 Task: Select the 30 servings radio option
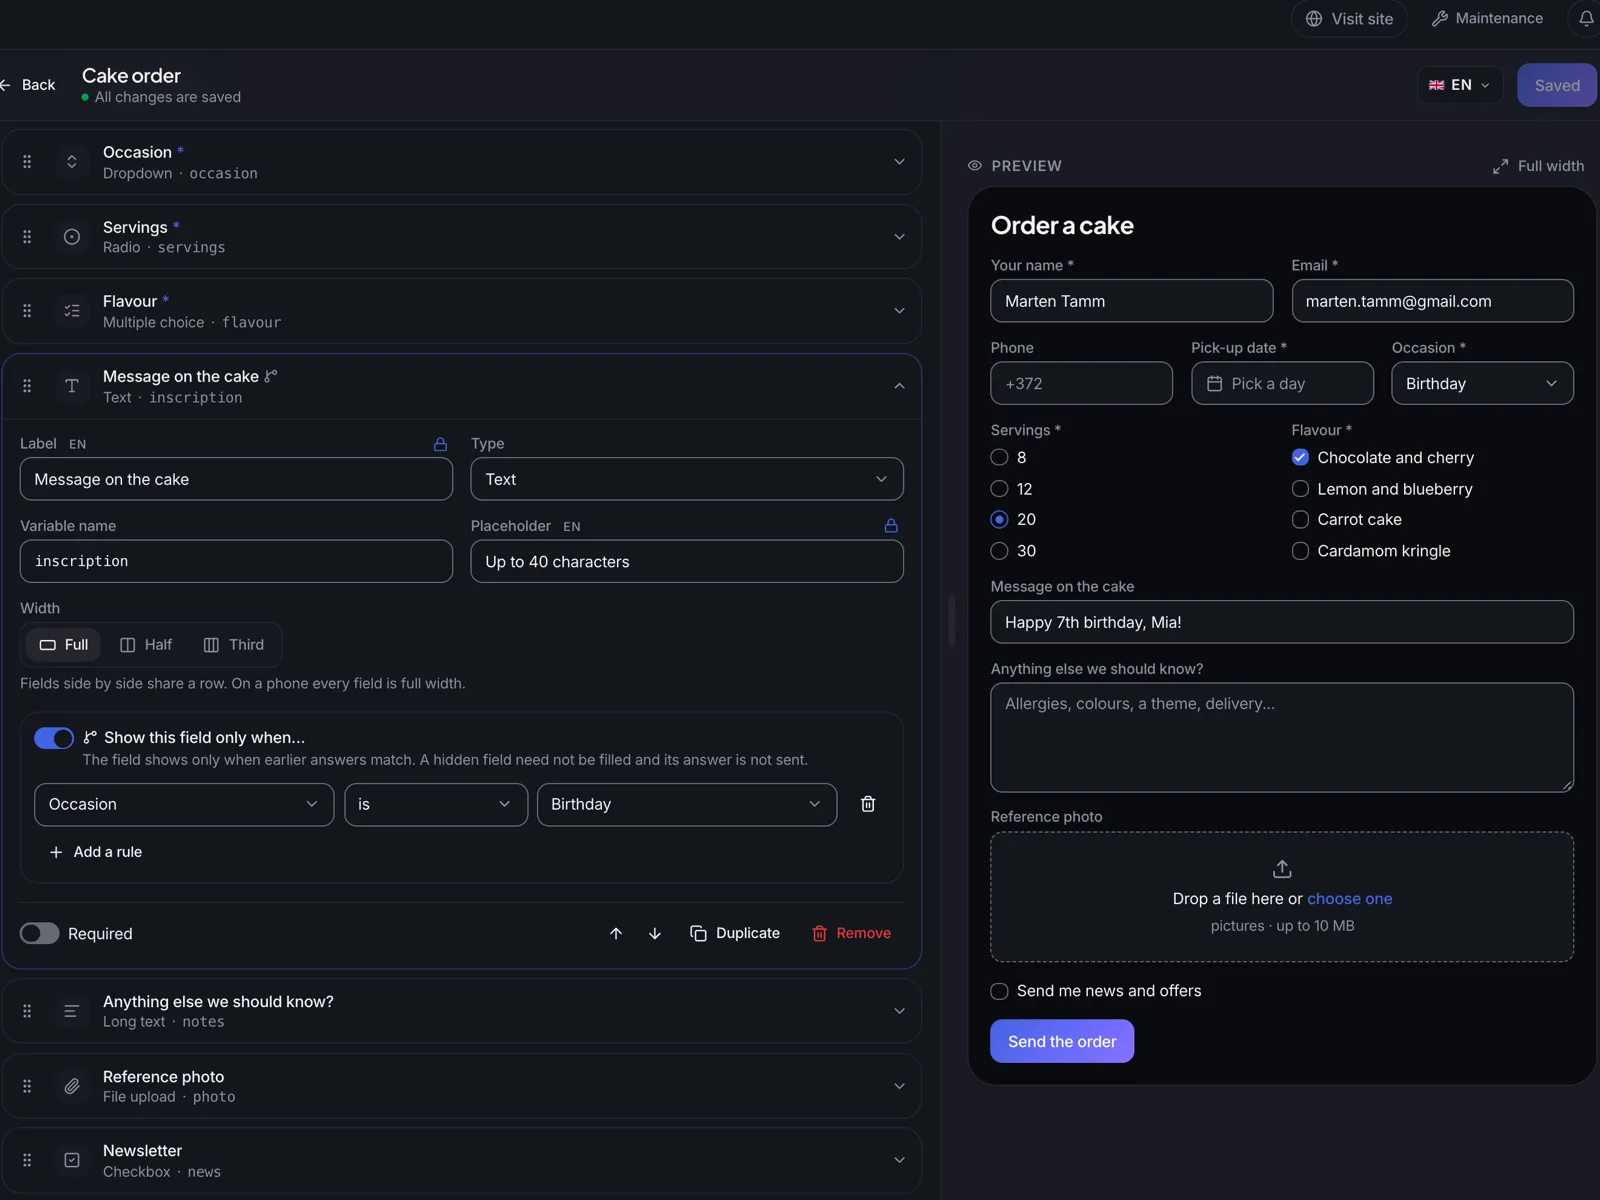pos(999,551)
